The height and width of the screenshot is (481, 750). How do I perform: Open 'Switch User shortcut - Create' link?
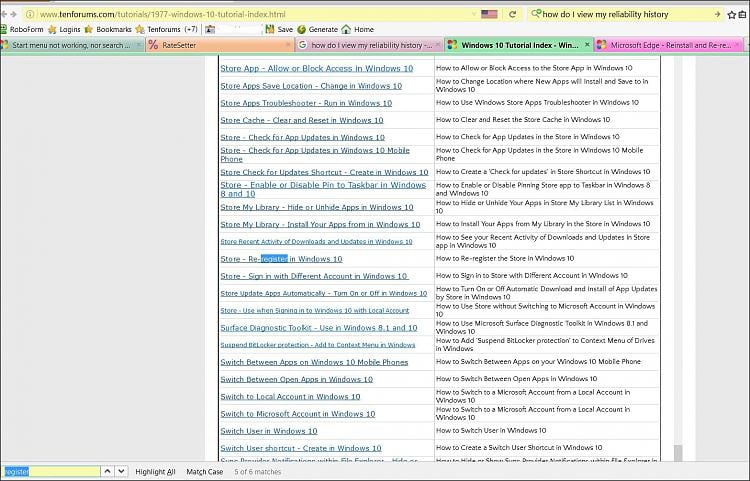click(x=301, y=448)
